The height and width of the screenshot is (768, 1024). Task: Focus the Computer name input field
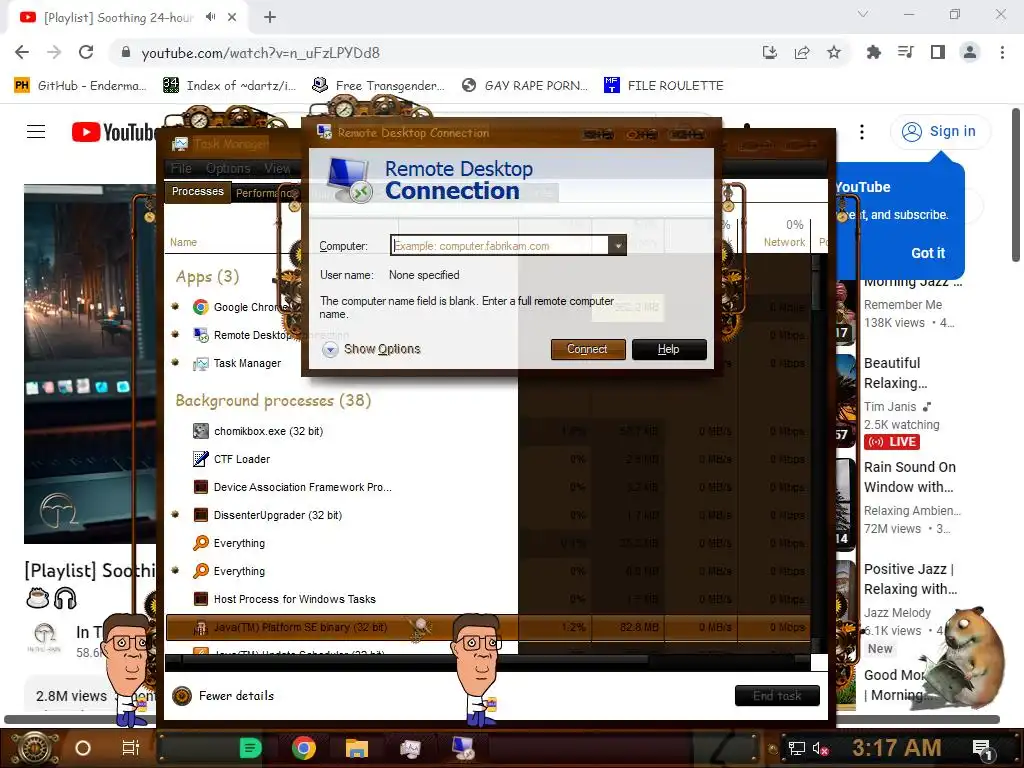(500, 246)
